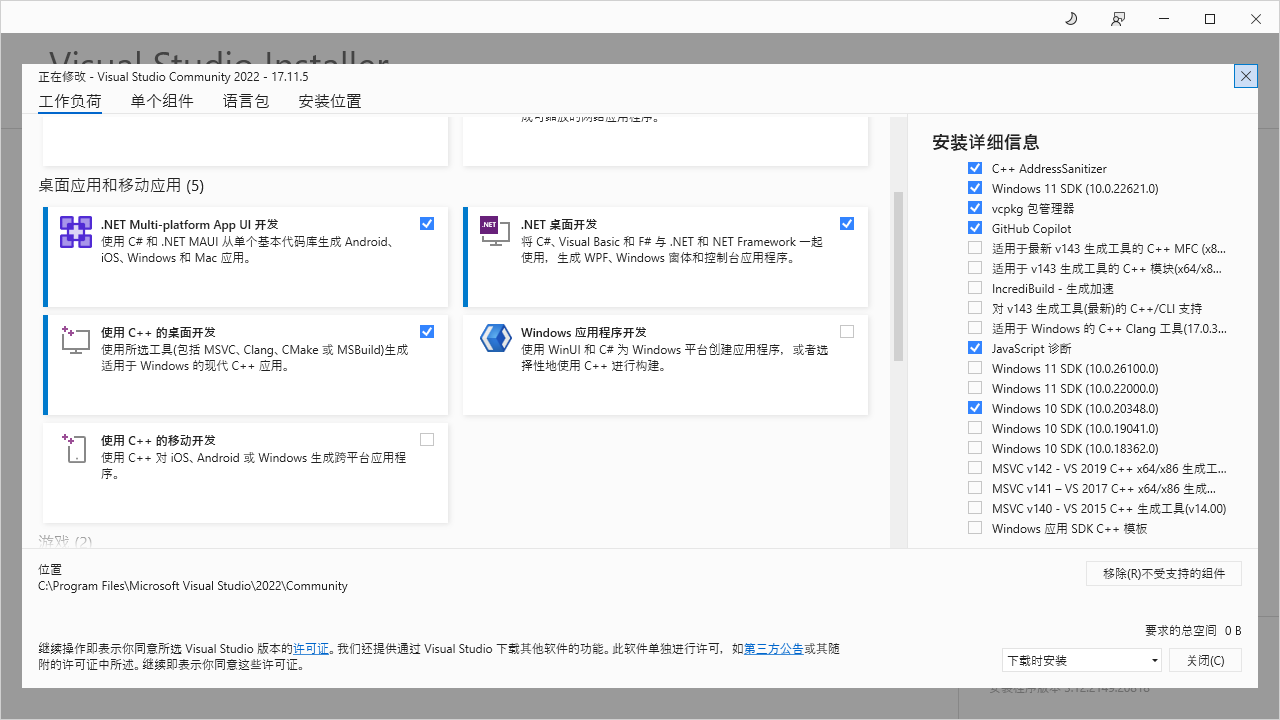Click the .NET MAUI workload icon
This screenshot has width=1280, height=720.
(x=76, y=232)
